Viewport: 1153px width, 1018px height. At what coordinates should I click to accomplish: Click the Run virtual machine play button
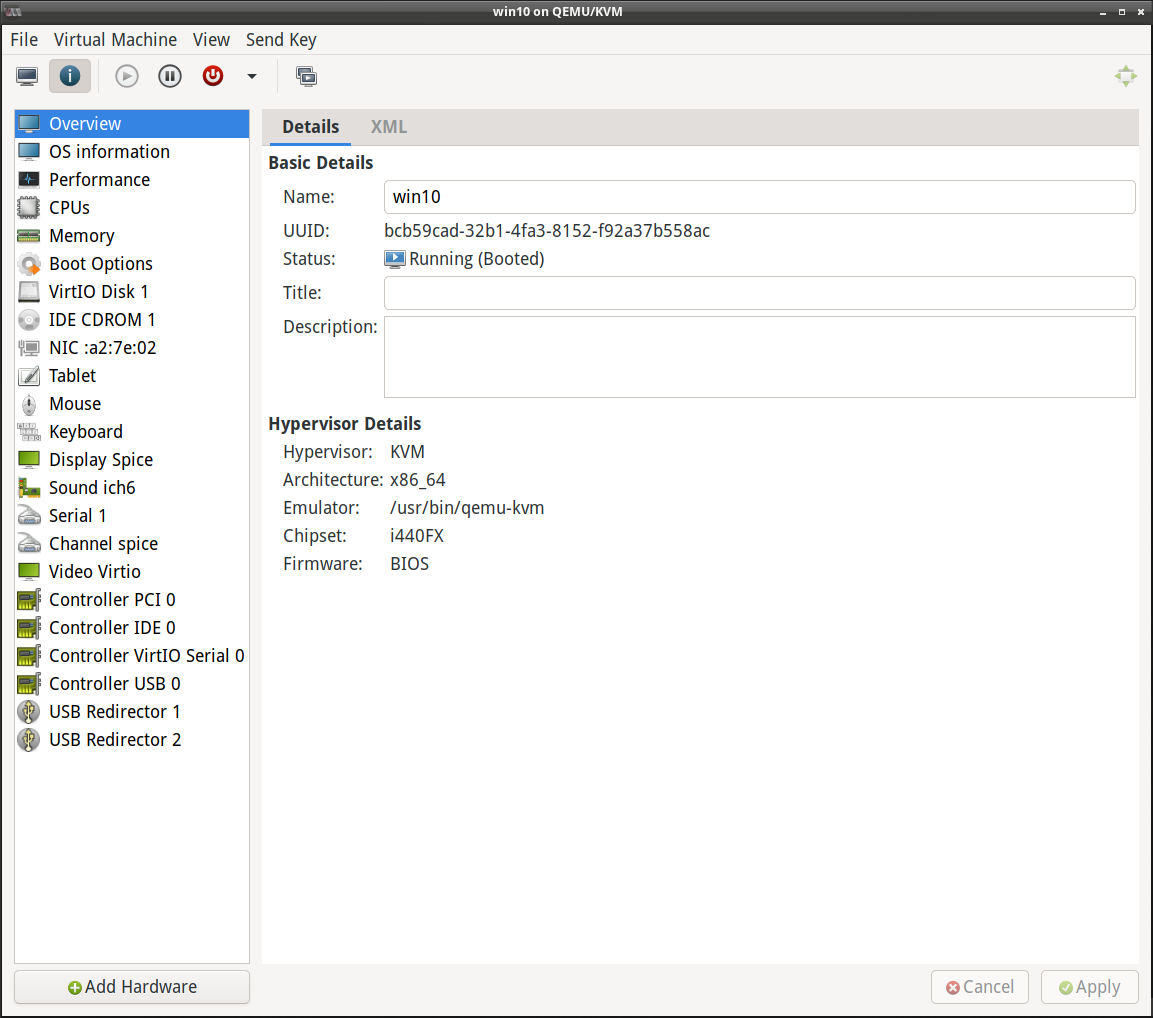(x=126, y=76)
